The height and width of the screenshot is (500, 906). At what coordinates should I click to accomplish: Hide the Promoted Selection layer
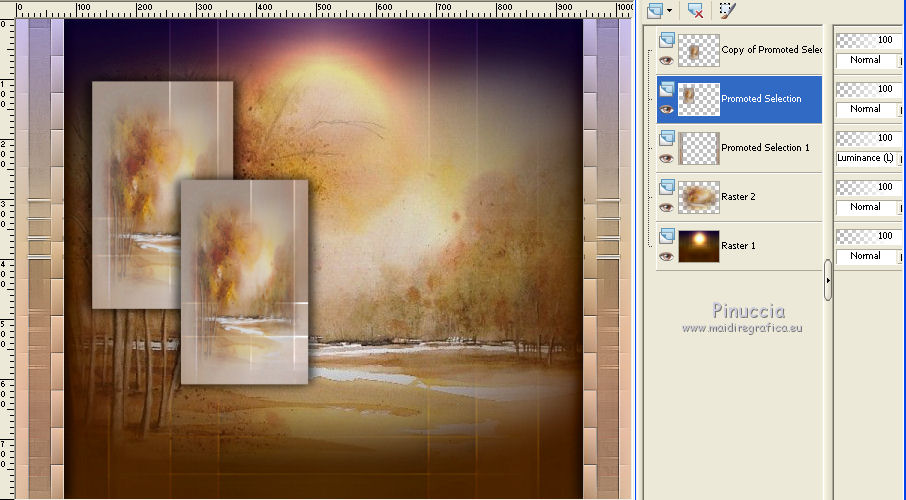(x=666, y=109)
